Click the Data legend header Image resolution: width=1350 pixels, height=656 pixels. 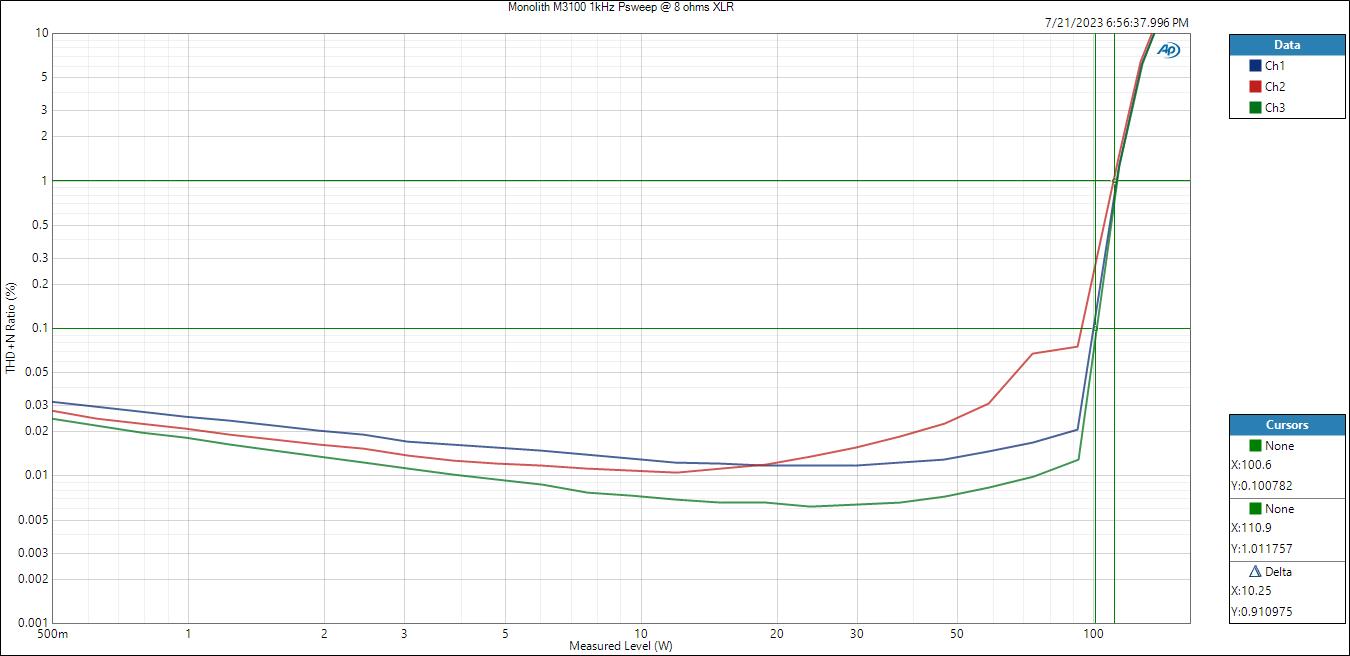(1286, 45)
